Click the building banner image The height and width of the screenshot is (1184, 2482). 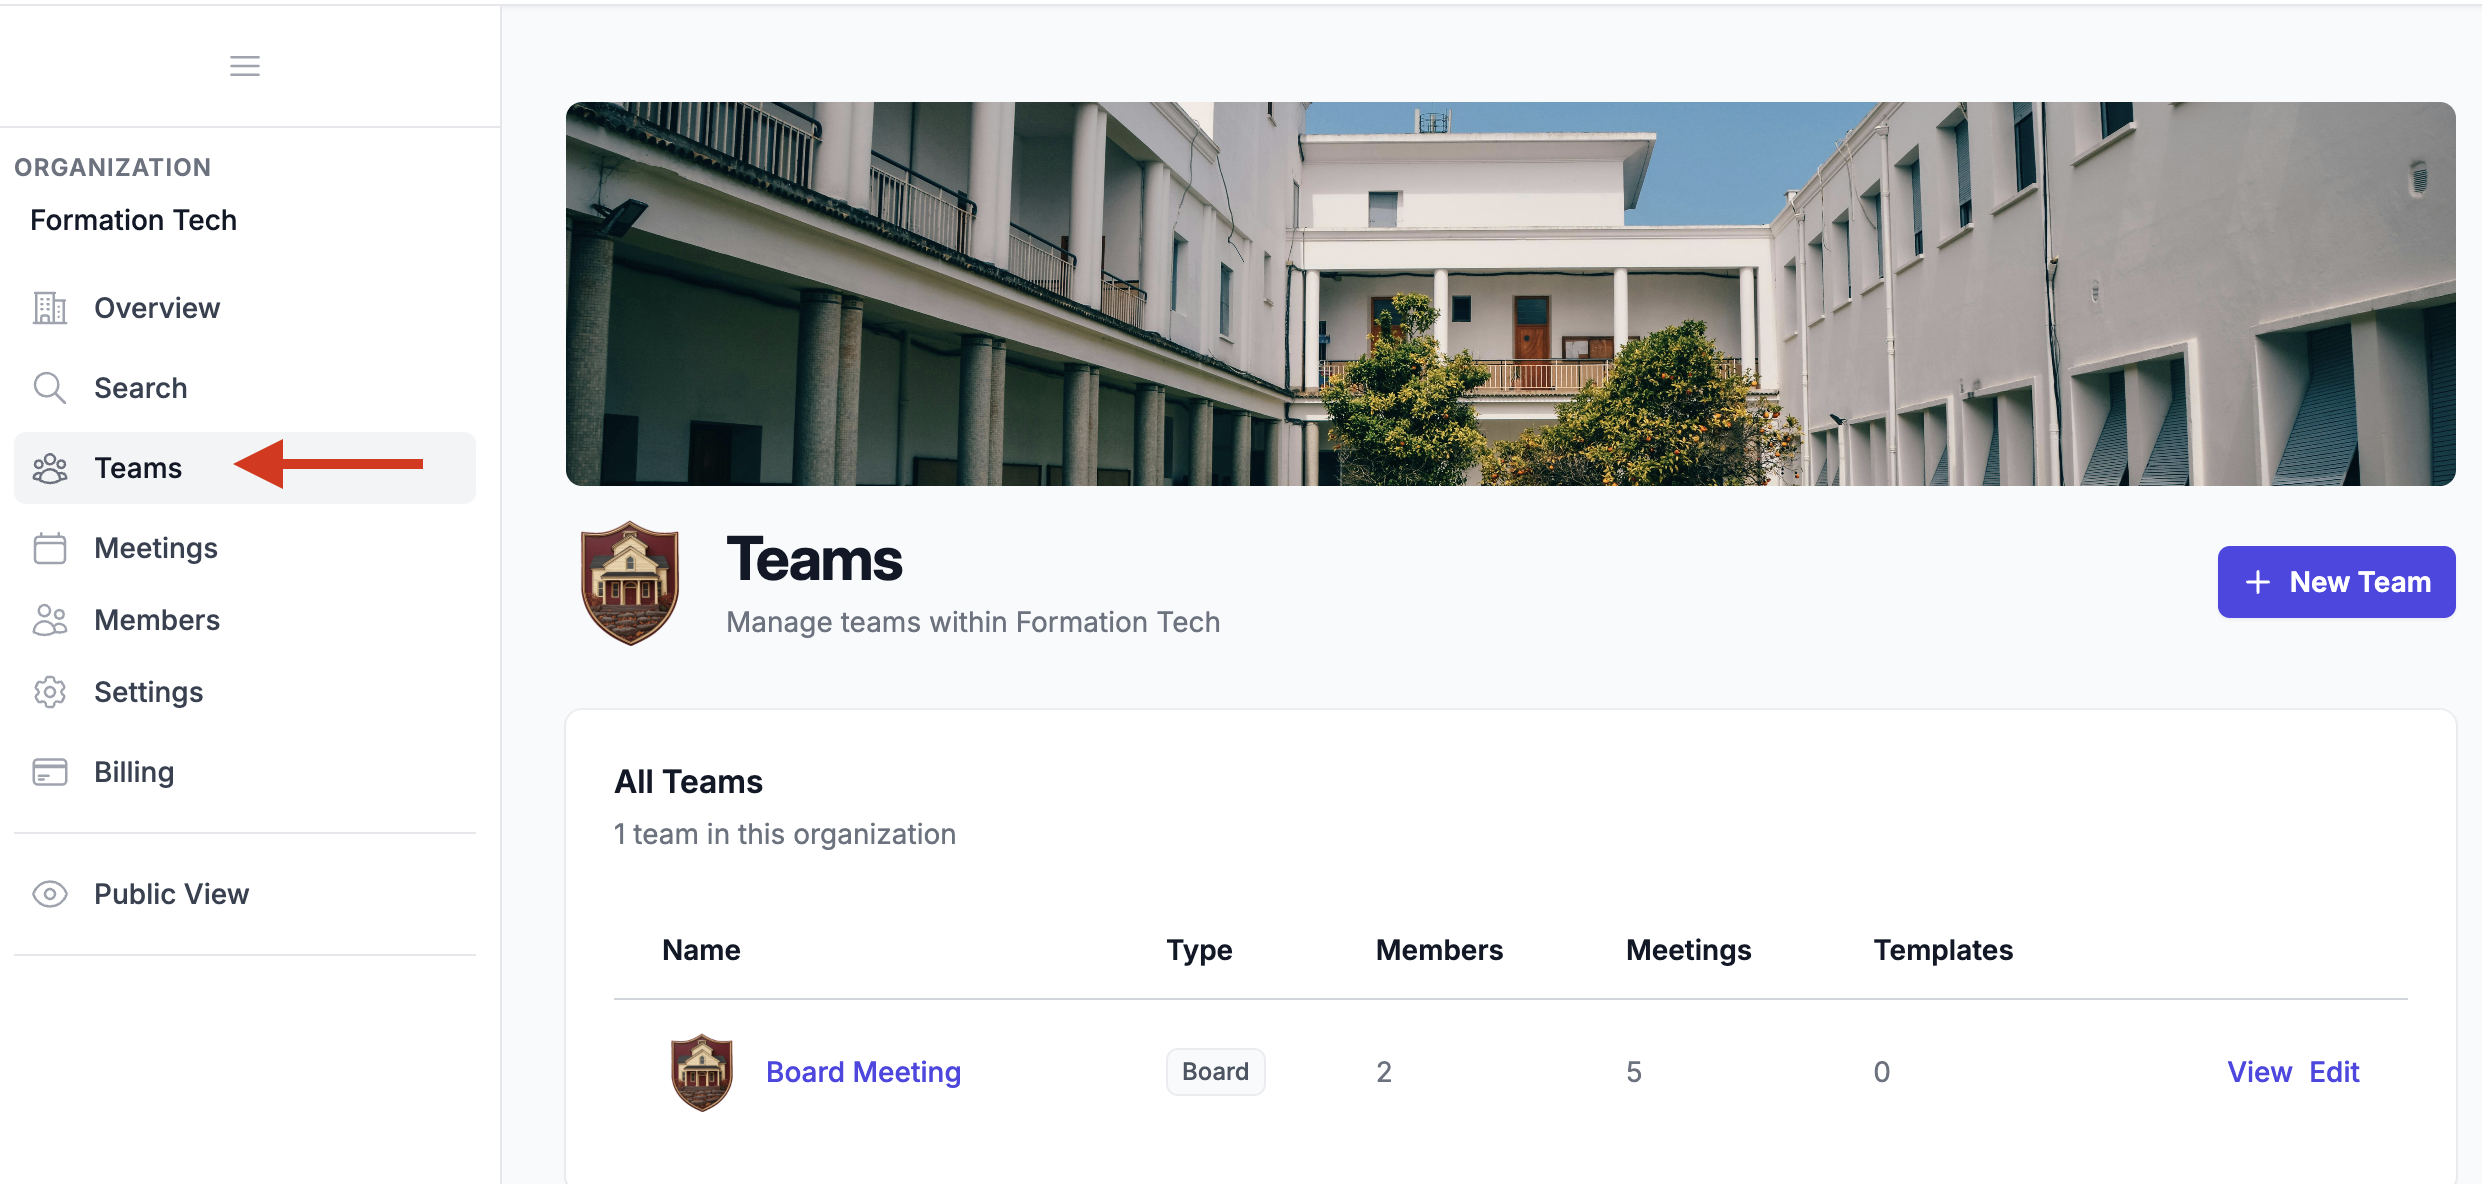click(1510, 294)
